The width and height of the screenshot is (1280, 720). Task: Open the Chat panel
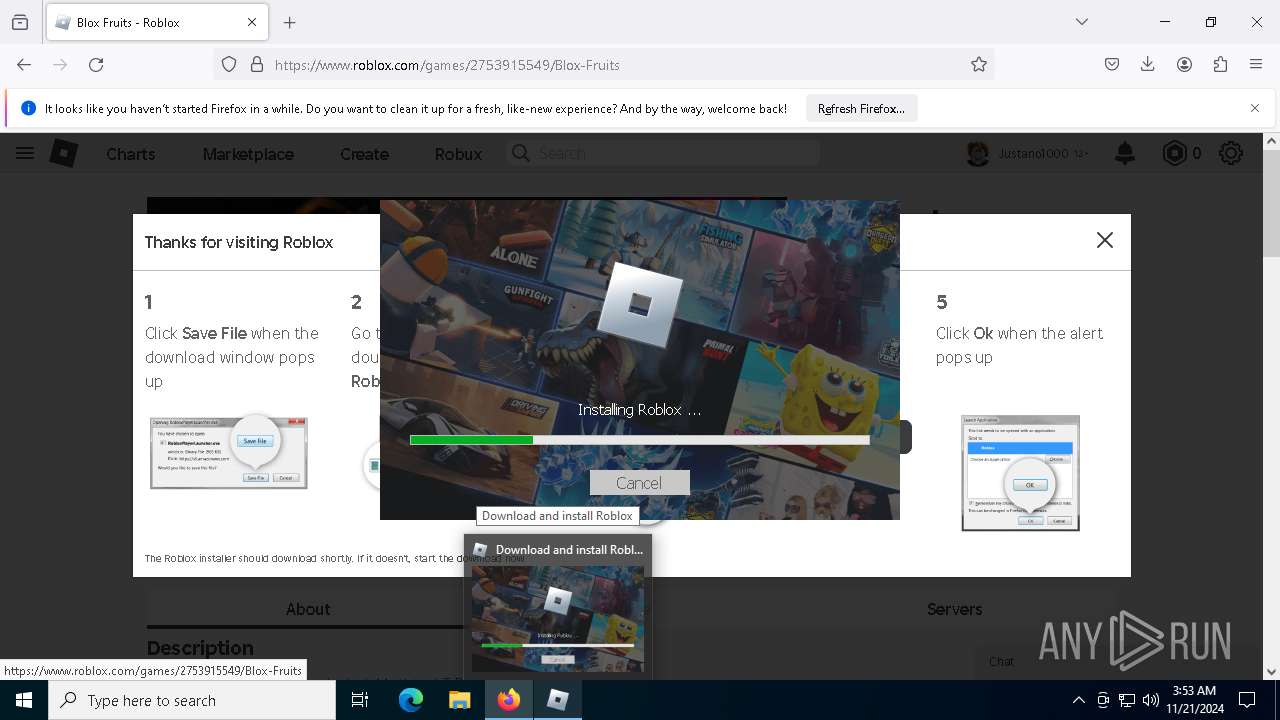tap(1001, 661)
